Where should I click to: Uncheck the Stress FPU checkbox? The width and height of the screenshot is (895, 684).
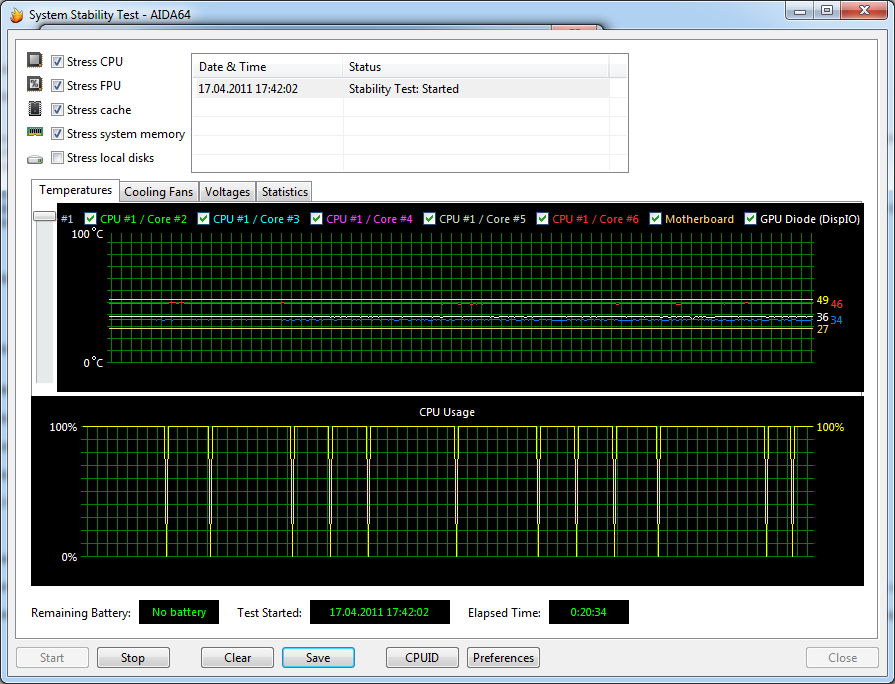click(57, 86)
